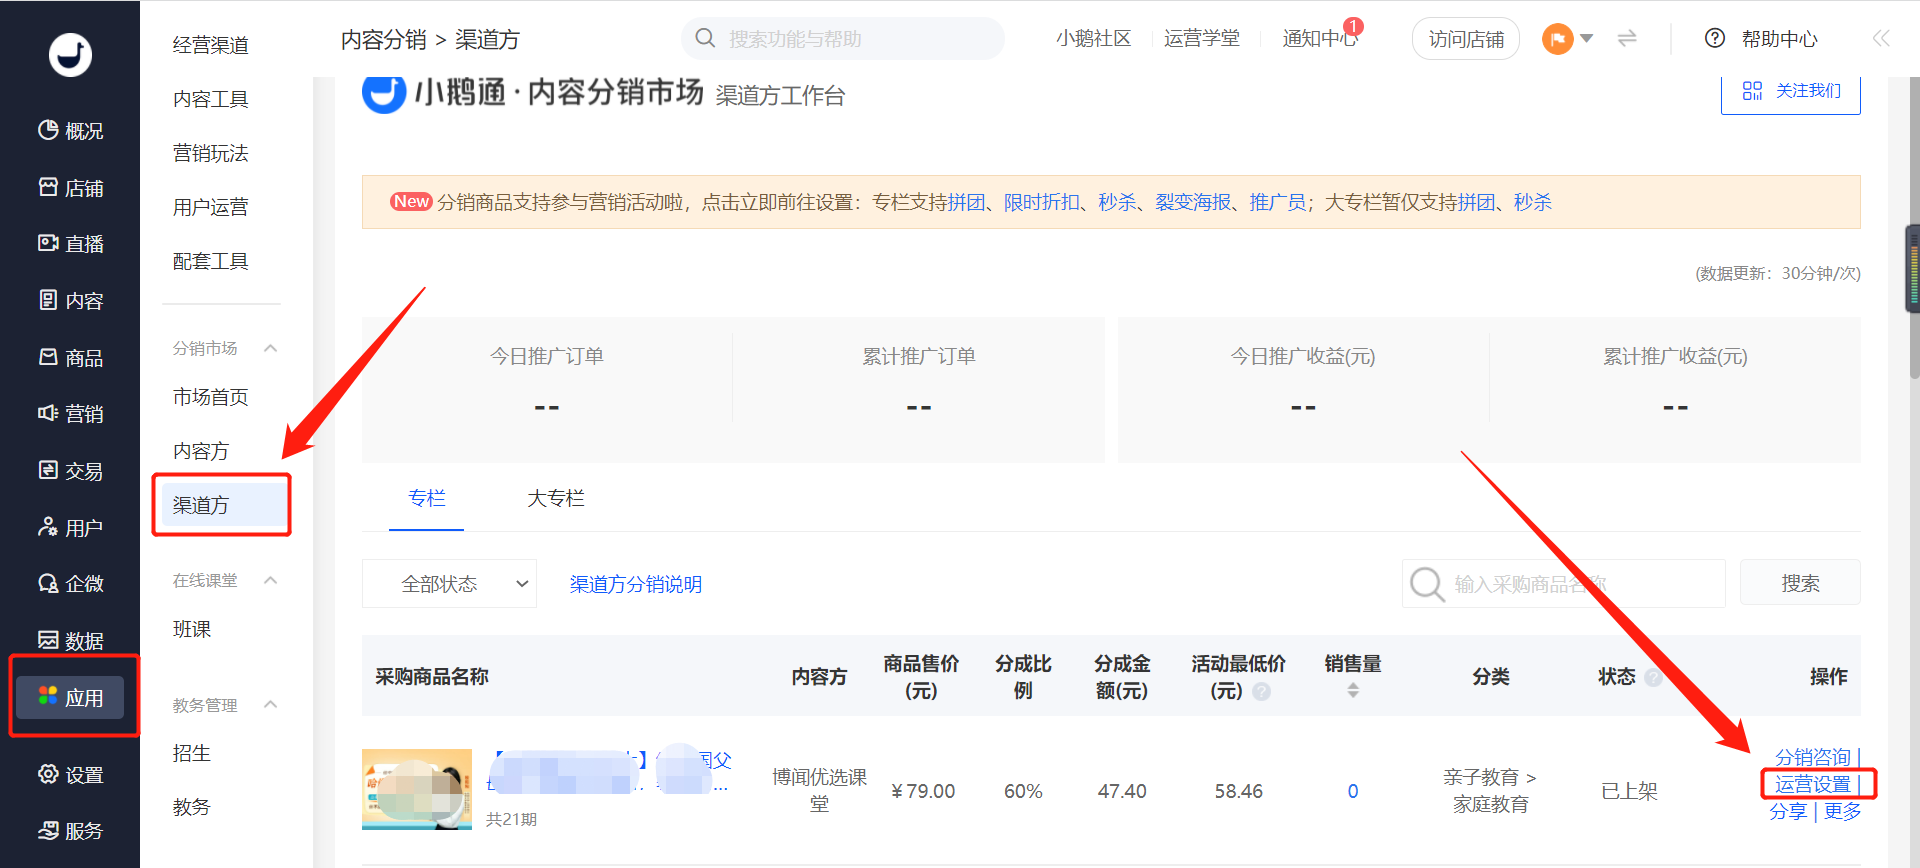Open 教务 menu item
This screenshot has width=1920, height=868.
(x=192, y=807)
